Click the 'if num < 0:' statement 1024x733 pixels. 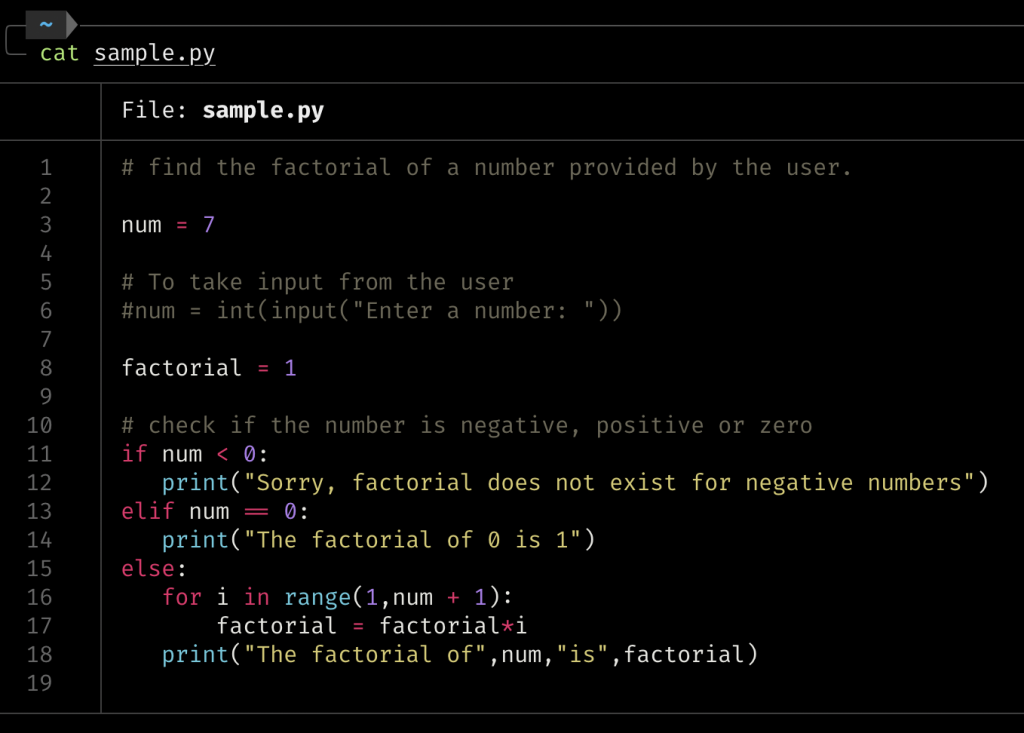195,454
